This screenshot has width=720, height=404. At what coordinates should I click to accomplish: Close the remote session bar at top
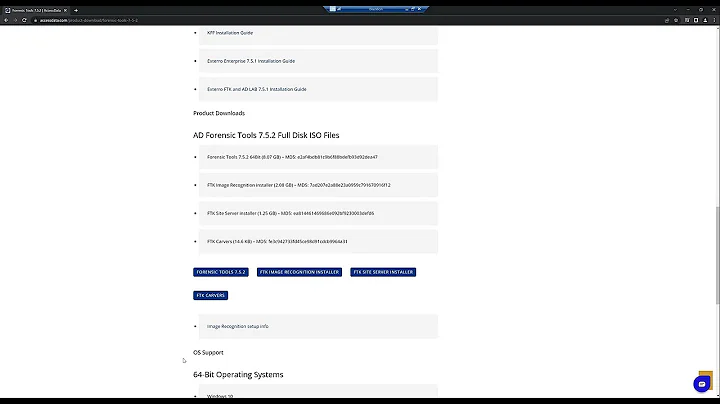419,9
